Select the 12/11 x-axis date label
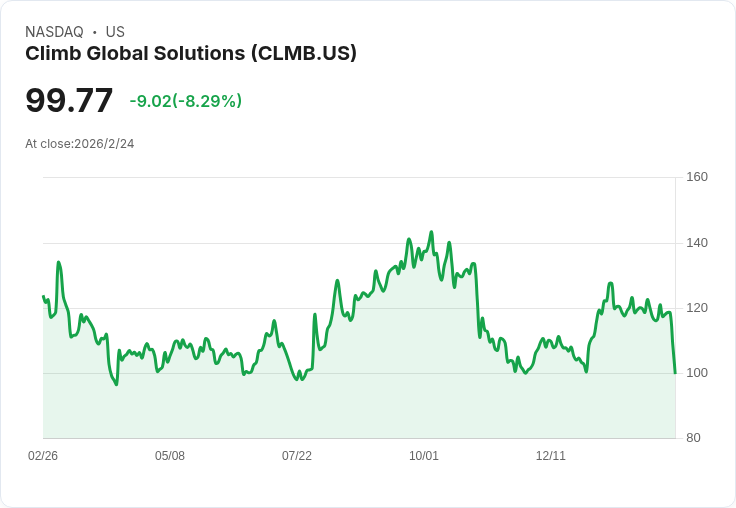 551,456
